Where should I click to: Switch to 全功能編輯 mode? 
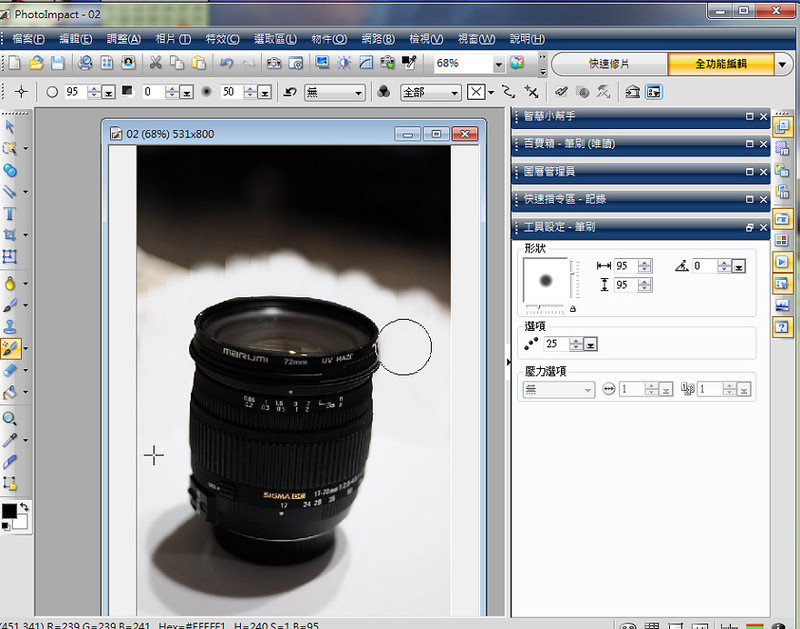tap(721, 64)
